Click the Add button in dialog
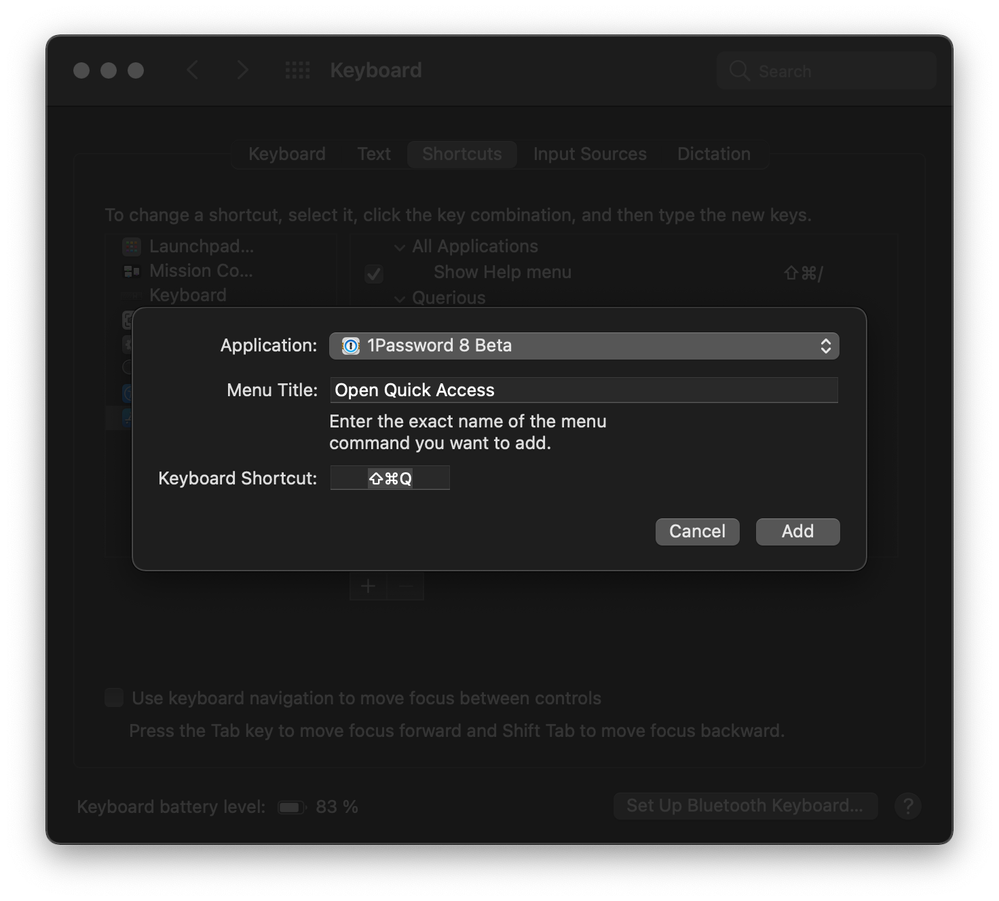The image size is (999, 901). pyautogui.click(x=797, y=531)
